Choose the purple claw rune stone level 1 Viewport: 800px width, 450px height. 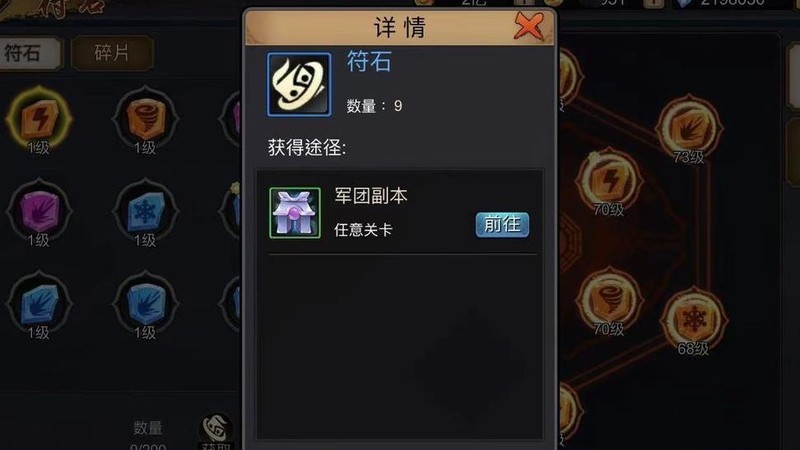[39, 210]
